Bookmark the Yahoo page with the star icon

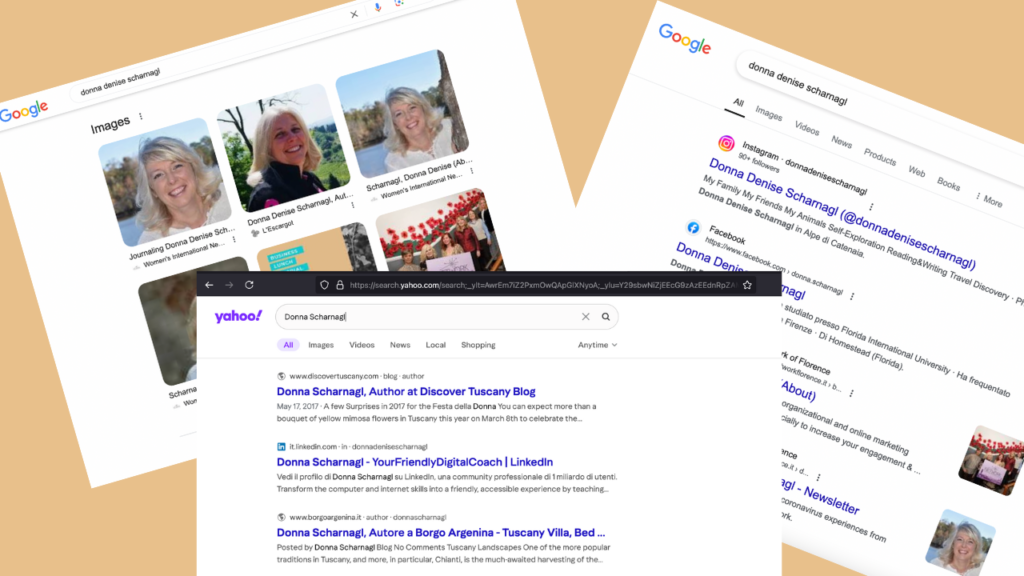(747, 285)
